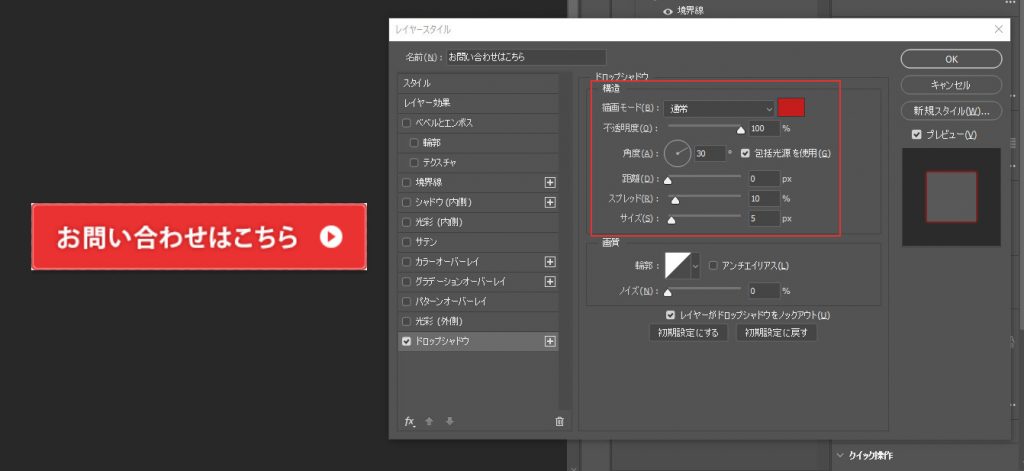Click the red shadow color swatch
This screenshot has width=1024, height=471.
pyautogui.click(x=791, y=108)
